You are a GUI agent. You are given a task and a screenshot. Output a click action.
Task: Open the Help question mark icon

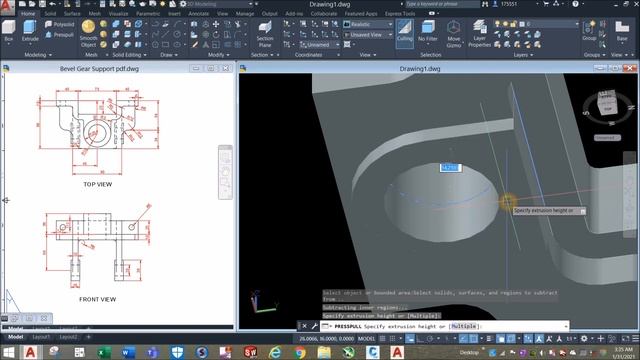point(575,4)
